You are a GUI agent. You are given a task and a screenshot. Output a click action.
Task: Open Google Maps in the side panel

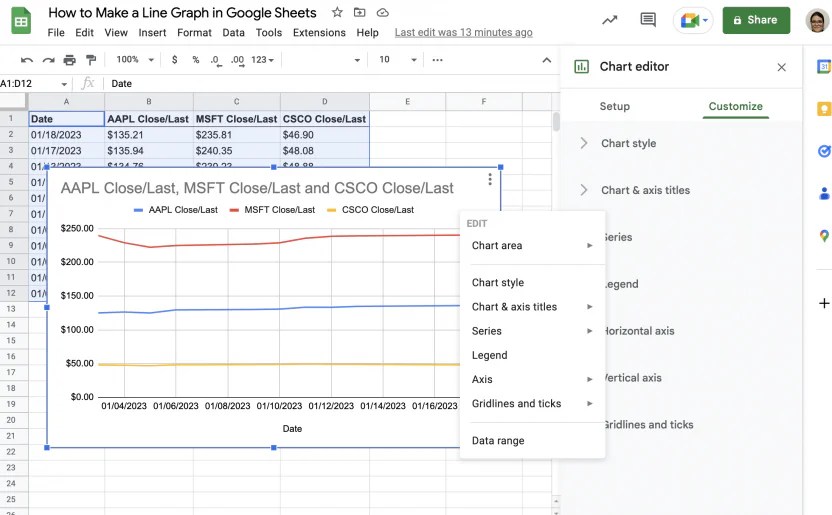coord(824,236)
